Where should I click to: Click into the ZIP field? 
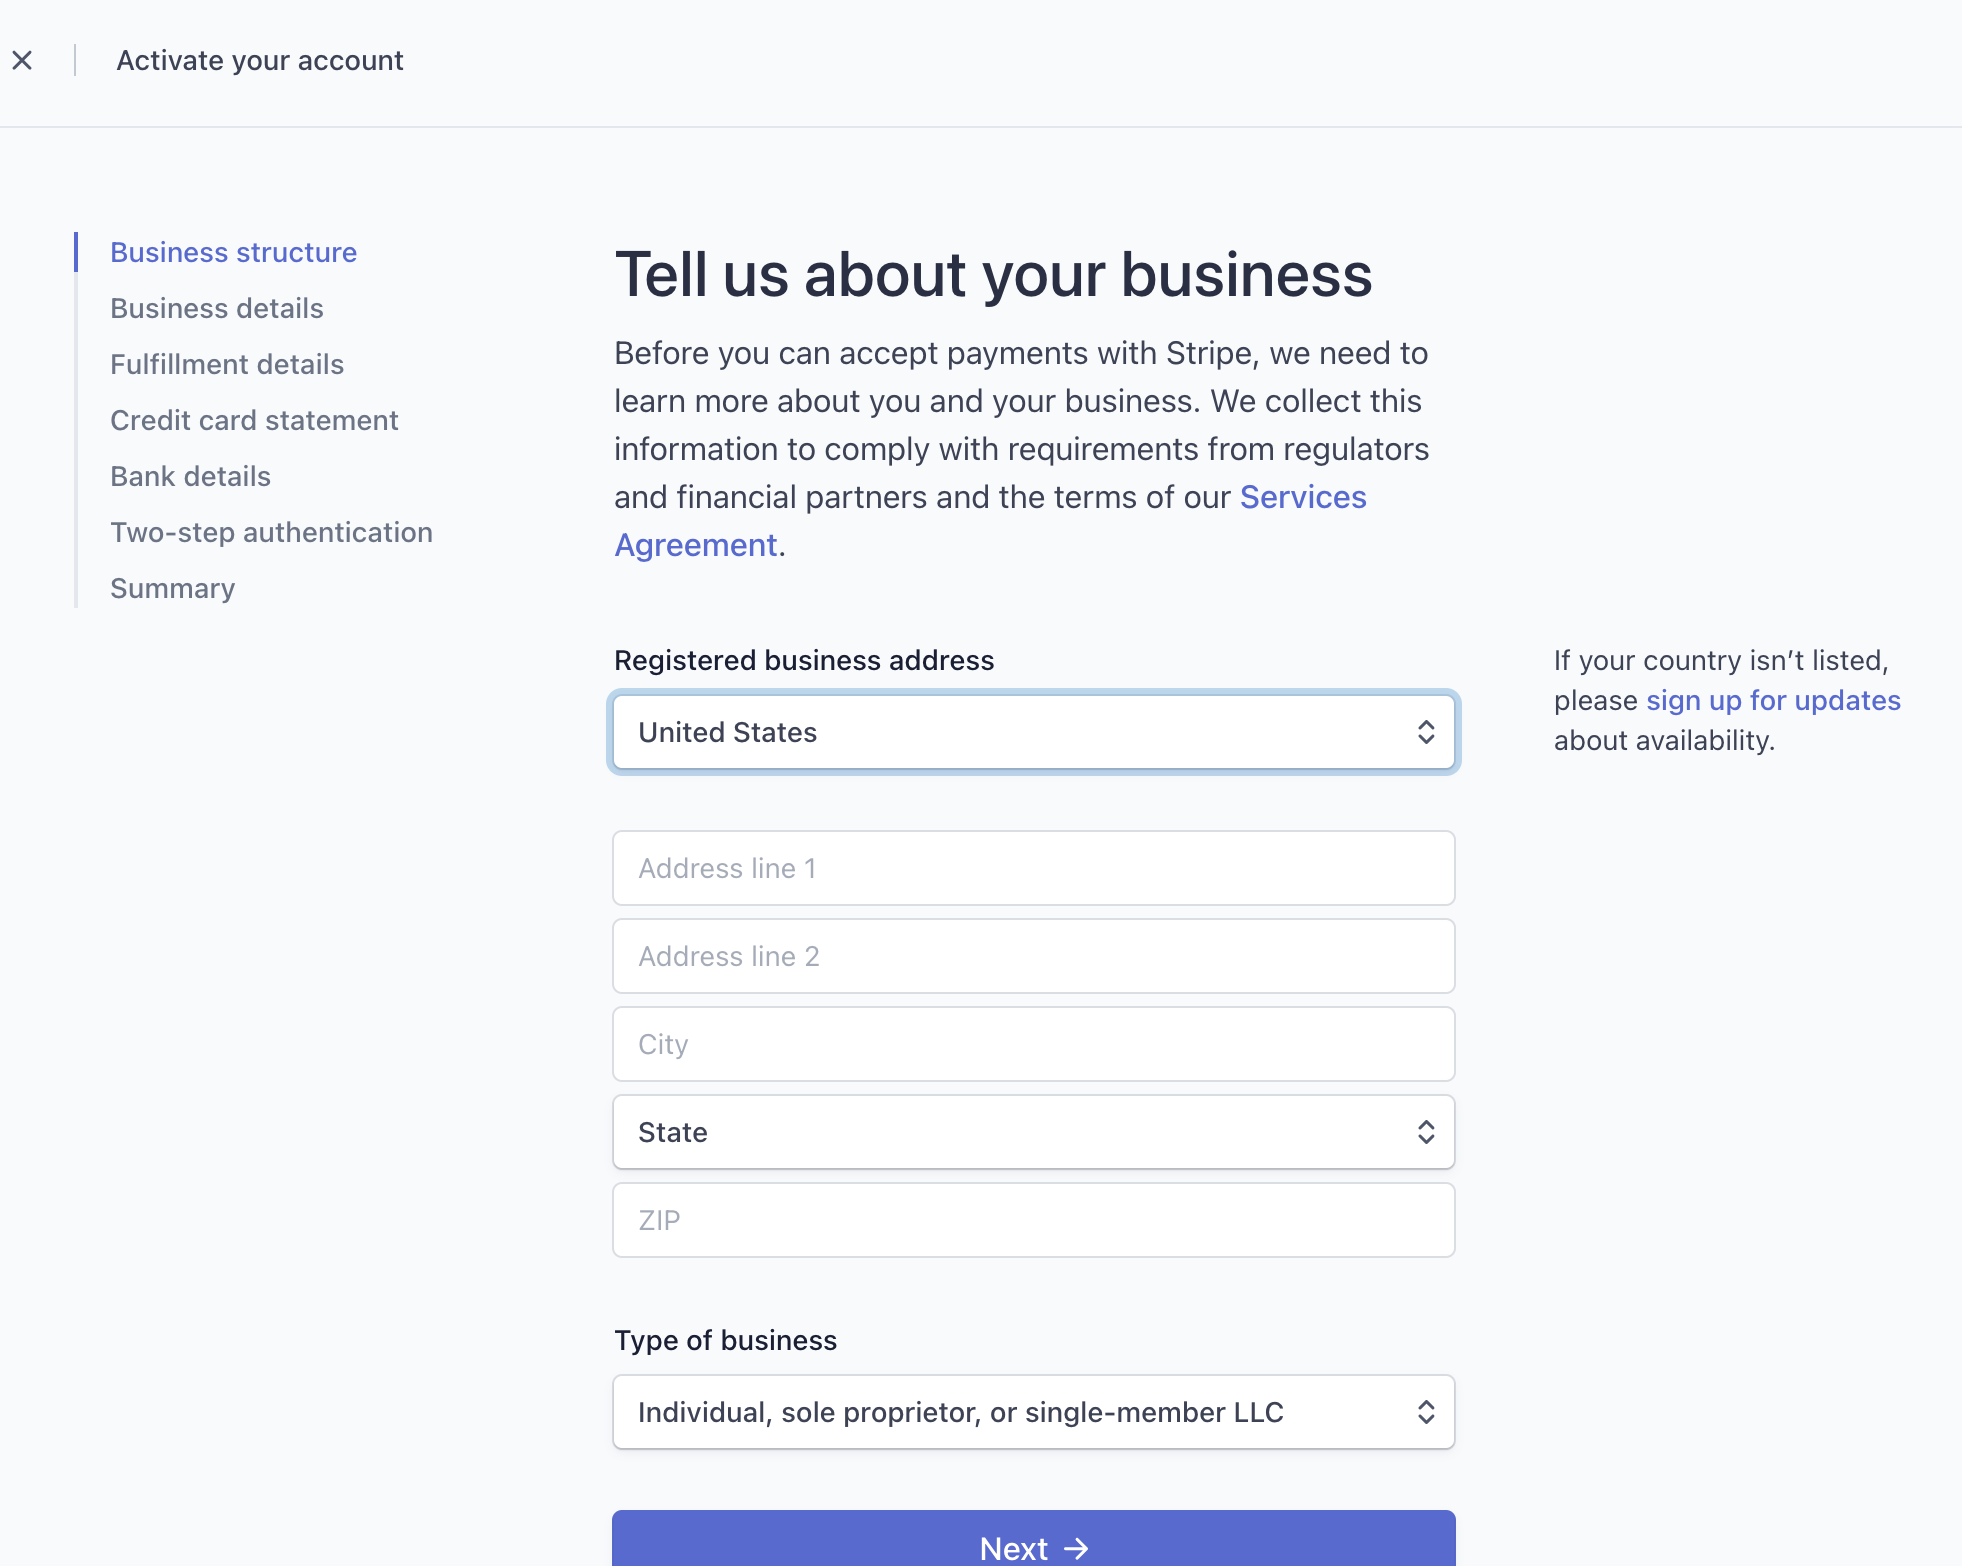(x=1033, y=1220)
